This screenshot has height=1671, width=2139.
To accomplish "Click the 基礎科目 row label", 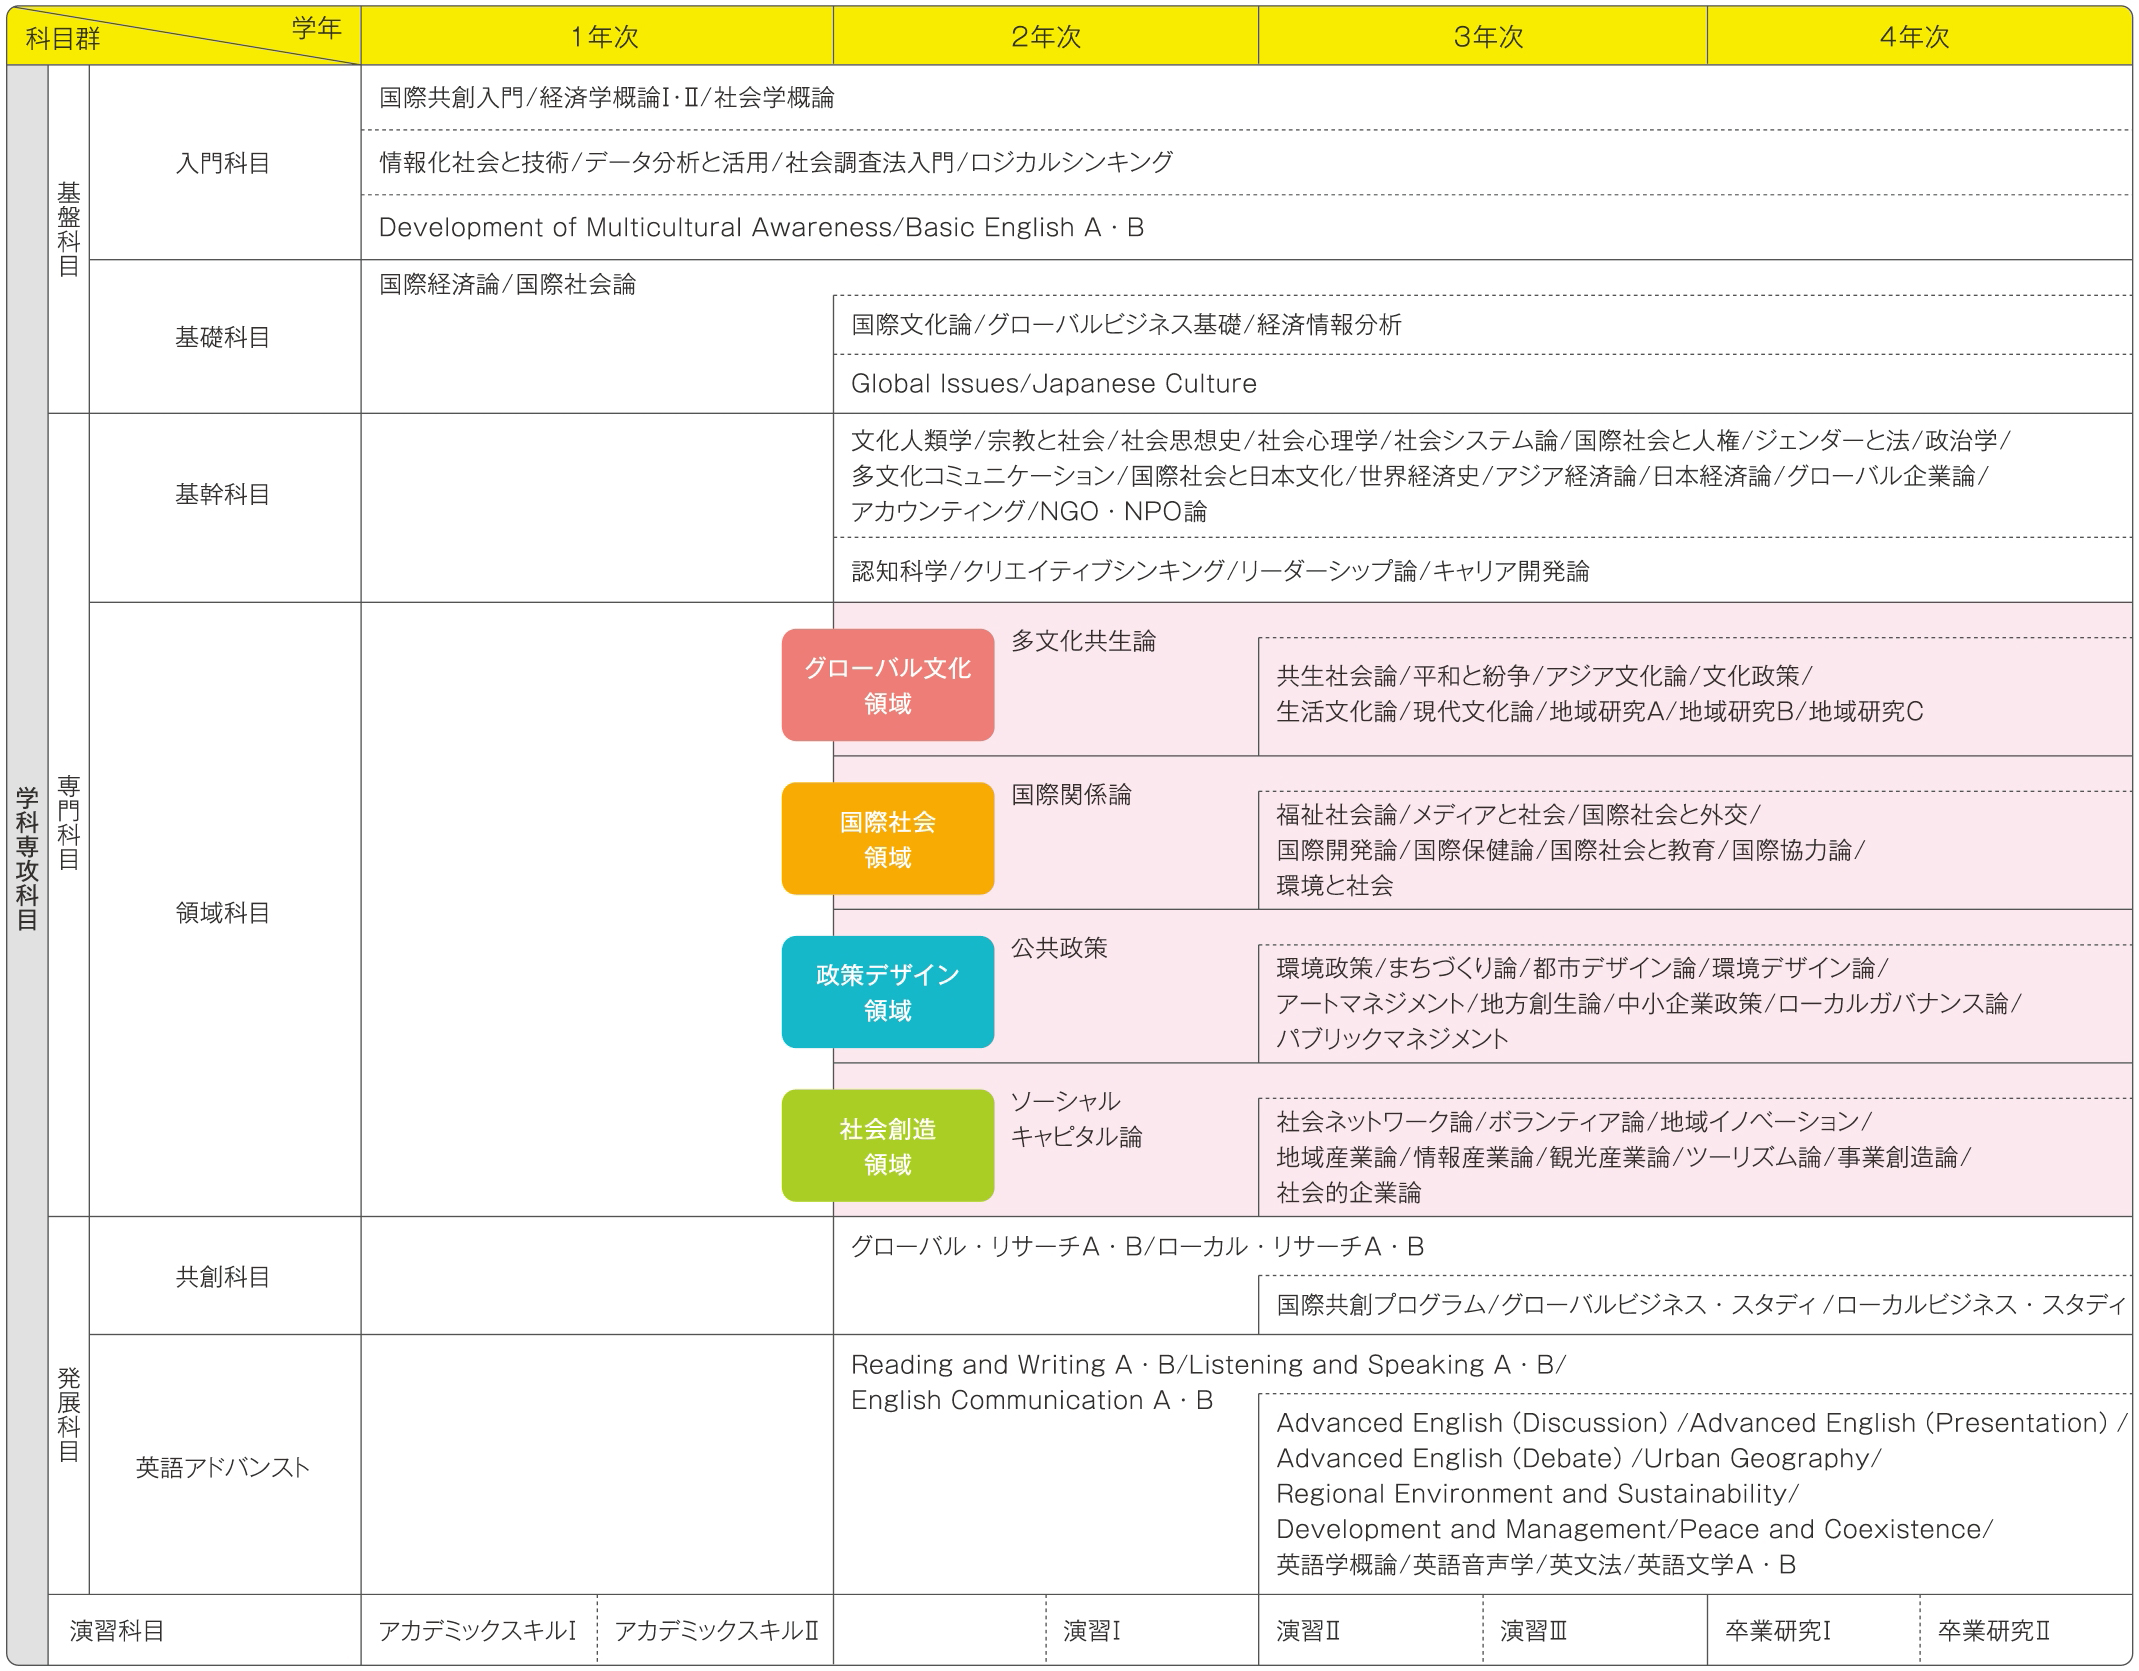I will click(223, 337).
